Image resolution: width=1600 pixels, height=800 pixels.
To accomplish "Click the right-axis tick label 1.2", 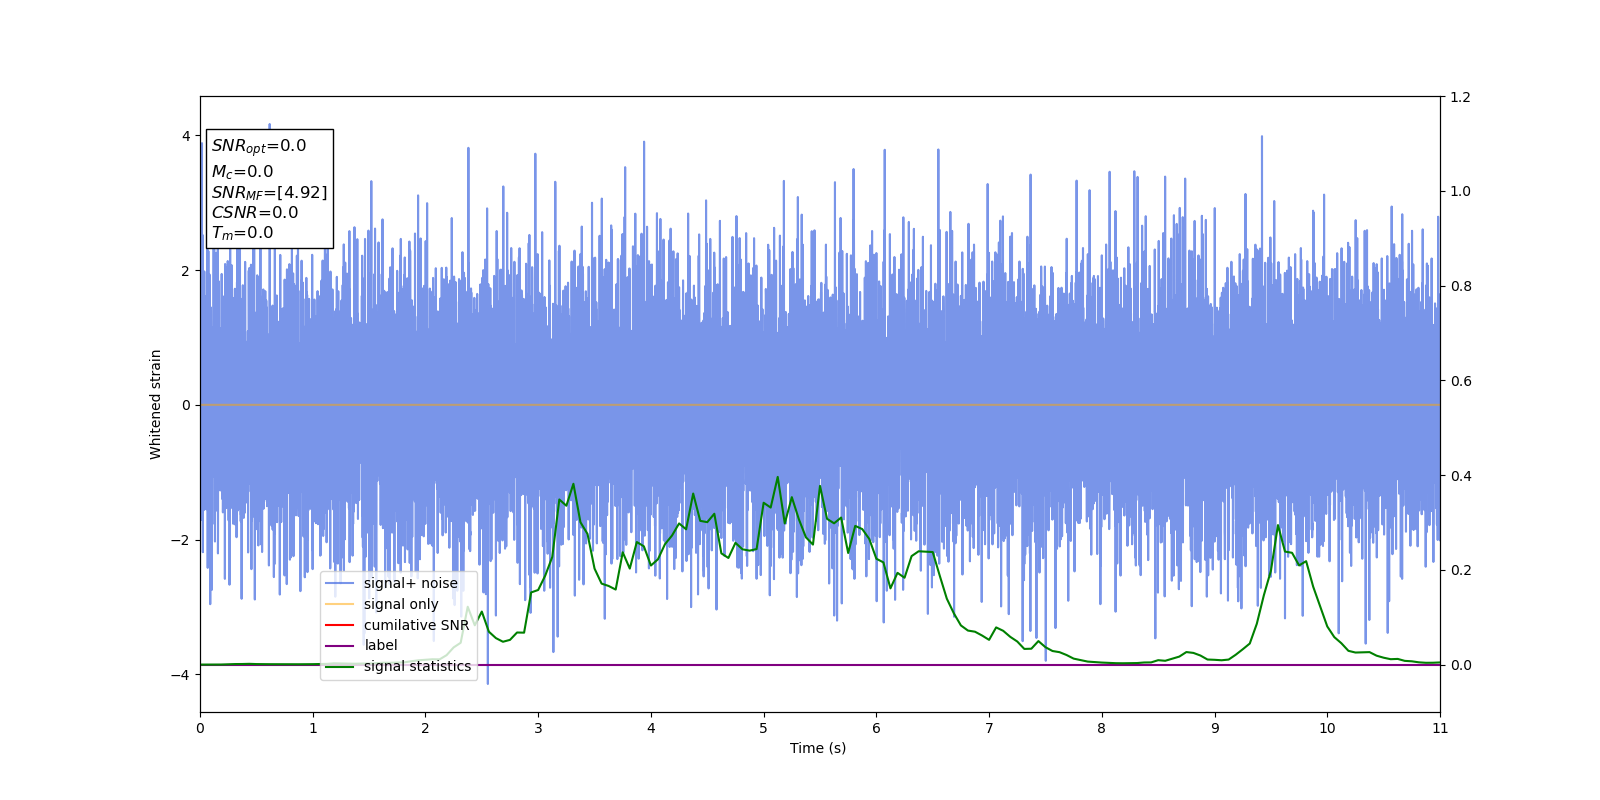I will coord(1460,97).
